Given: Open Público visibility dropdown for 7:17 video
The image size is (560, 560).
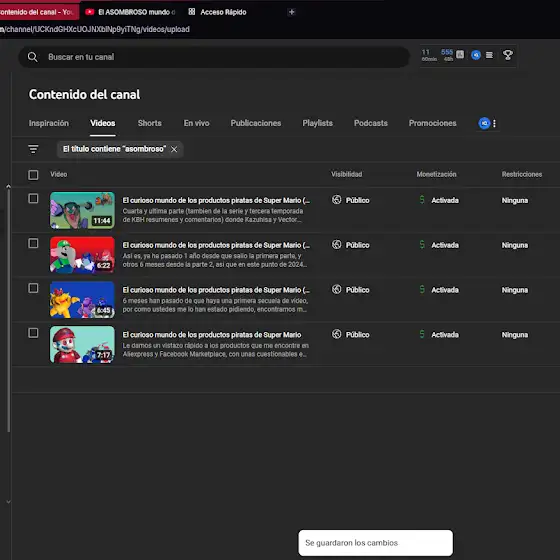Looking at the screenshot, I should [358, 335].
